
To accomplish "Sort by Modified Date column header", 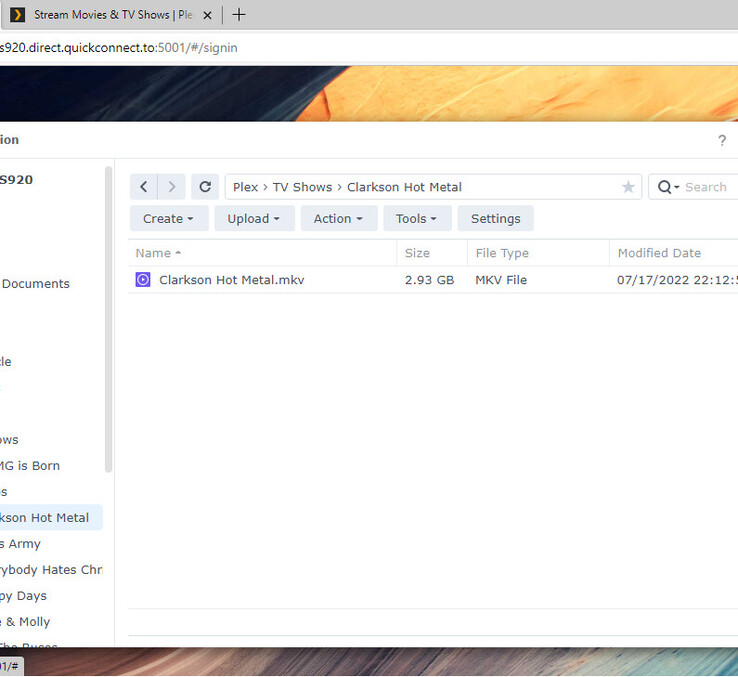I will (674, 253).
